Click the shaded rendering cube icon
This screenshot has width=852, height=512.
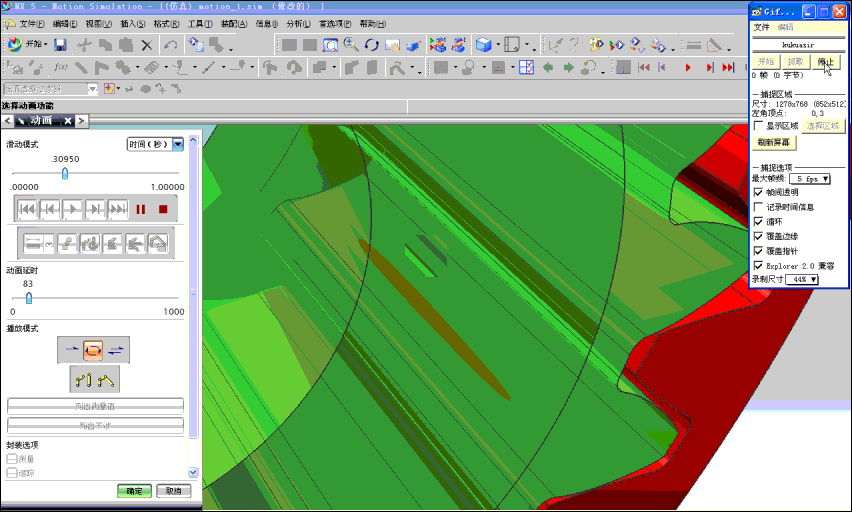[x=483, y=45]
